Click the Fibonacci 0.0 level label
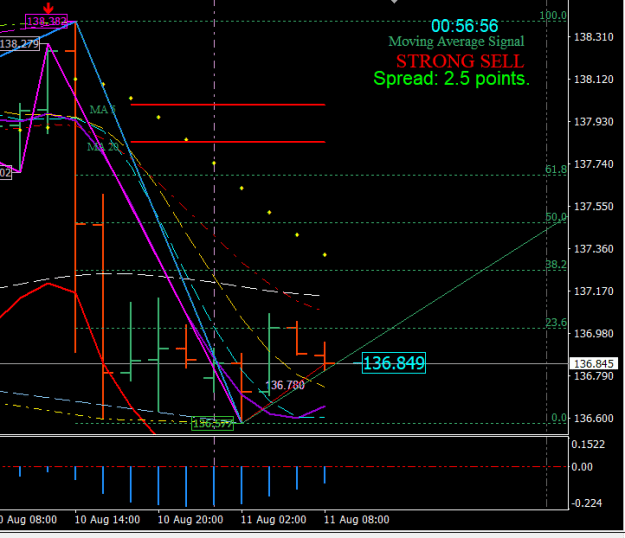The image size is (625, 538). (559, 418)
